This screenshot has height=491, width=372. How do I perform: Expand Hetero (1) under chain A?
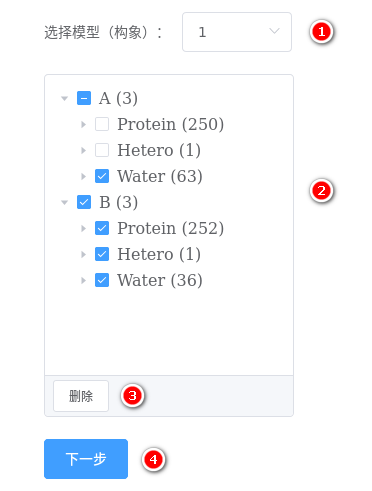[x=83, y=150]
